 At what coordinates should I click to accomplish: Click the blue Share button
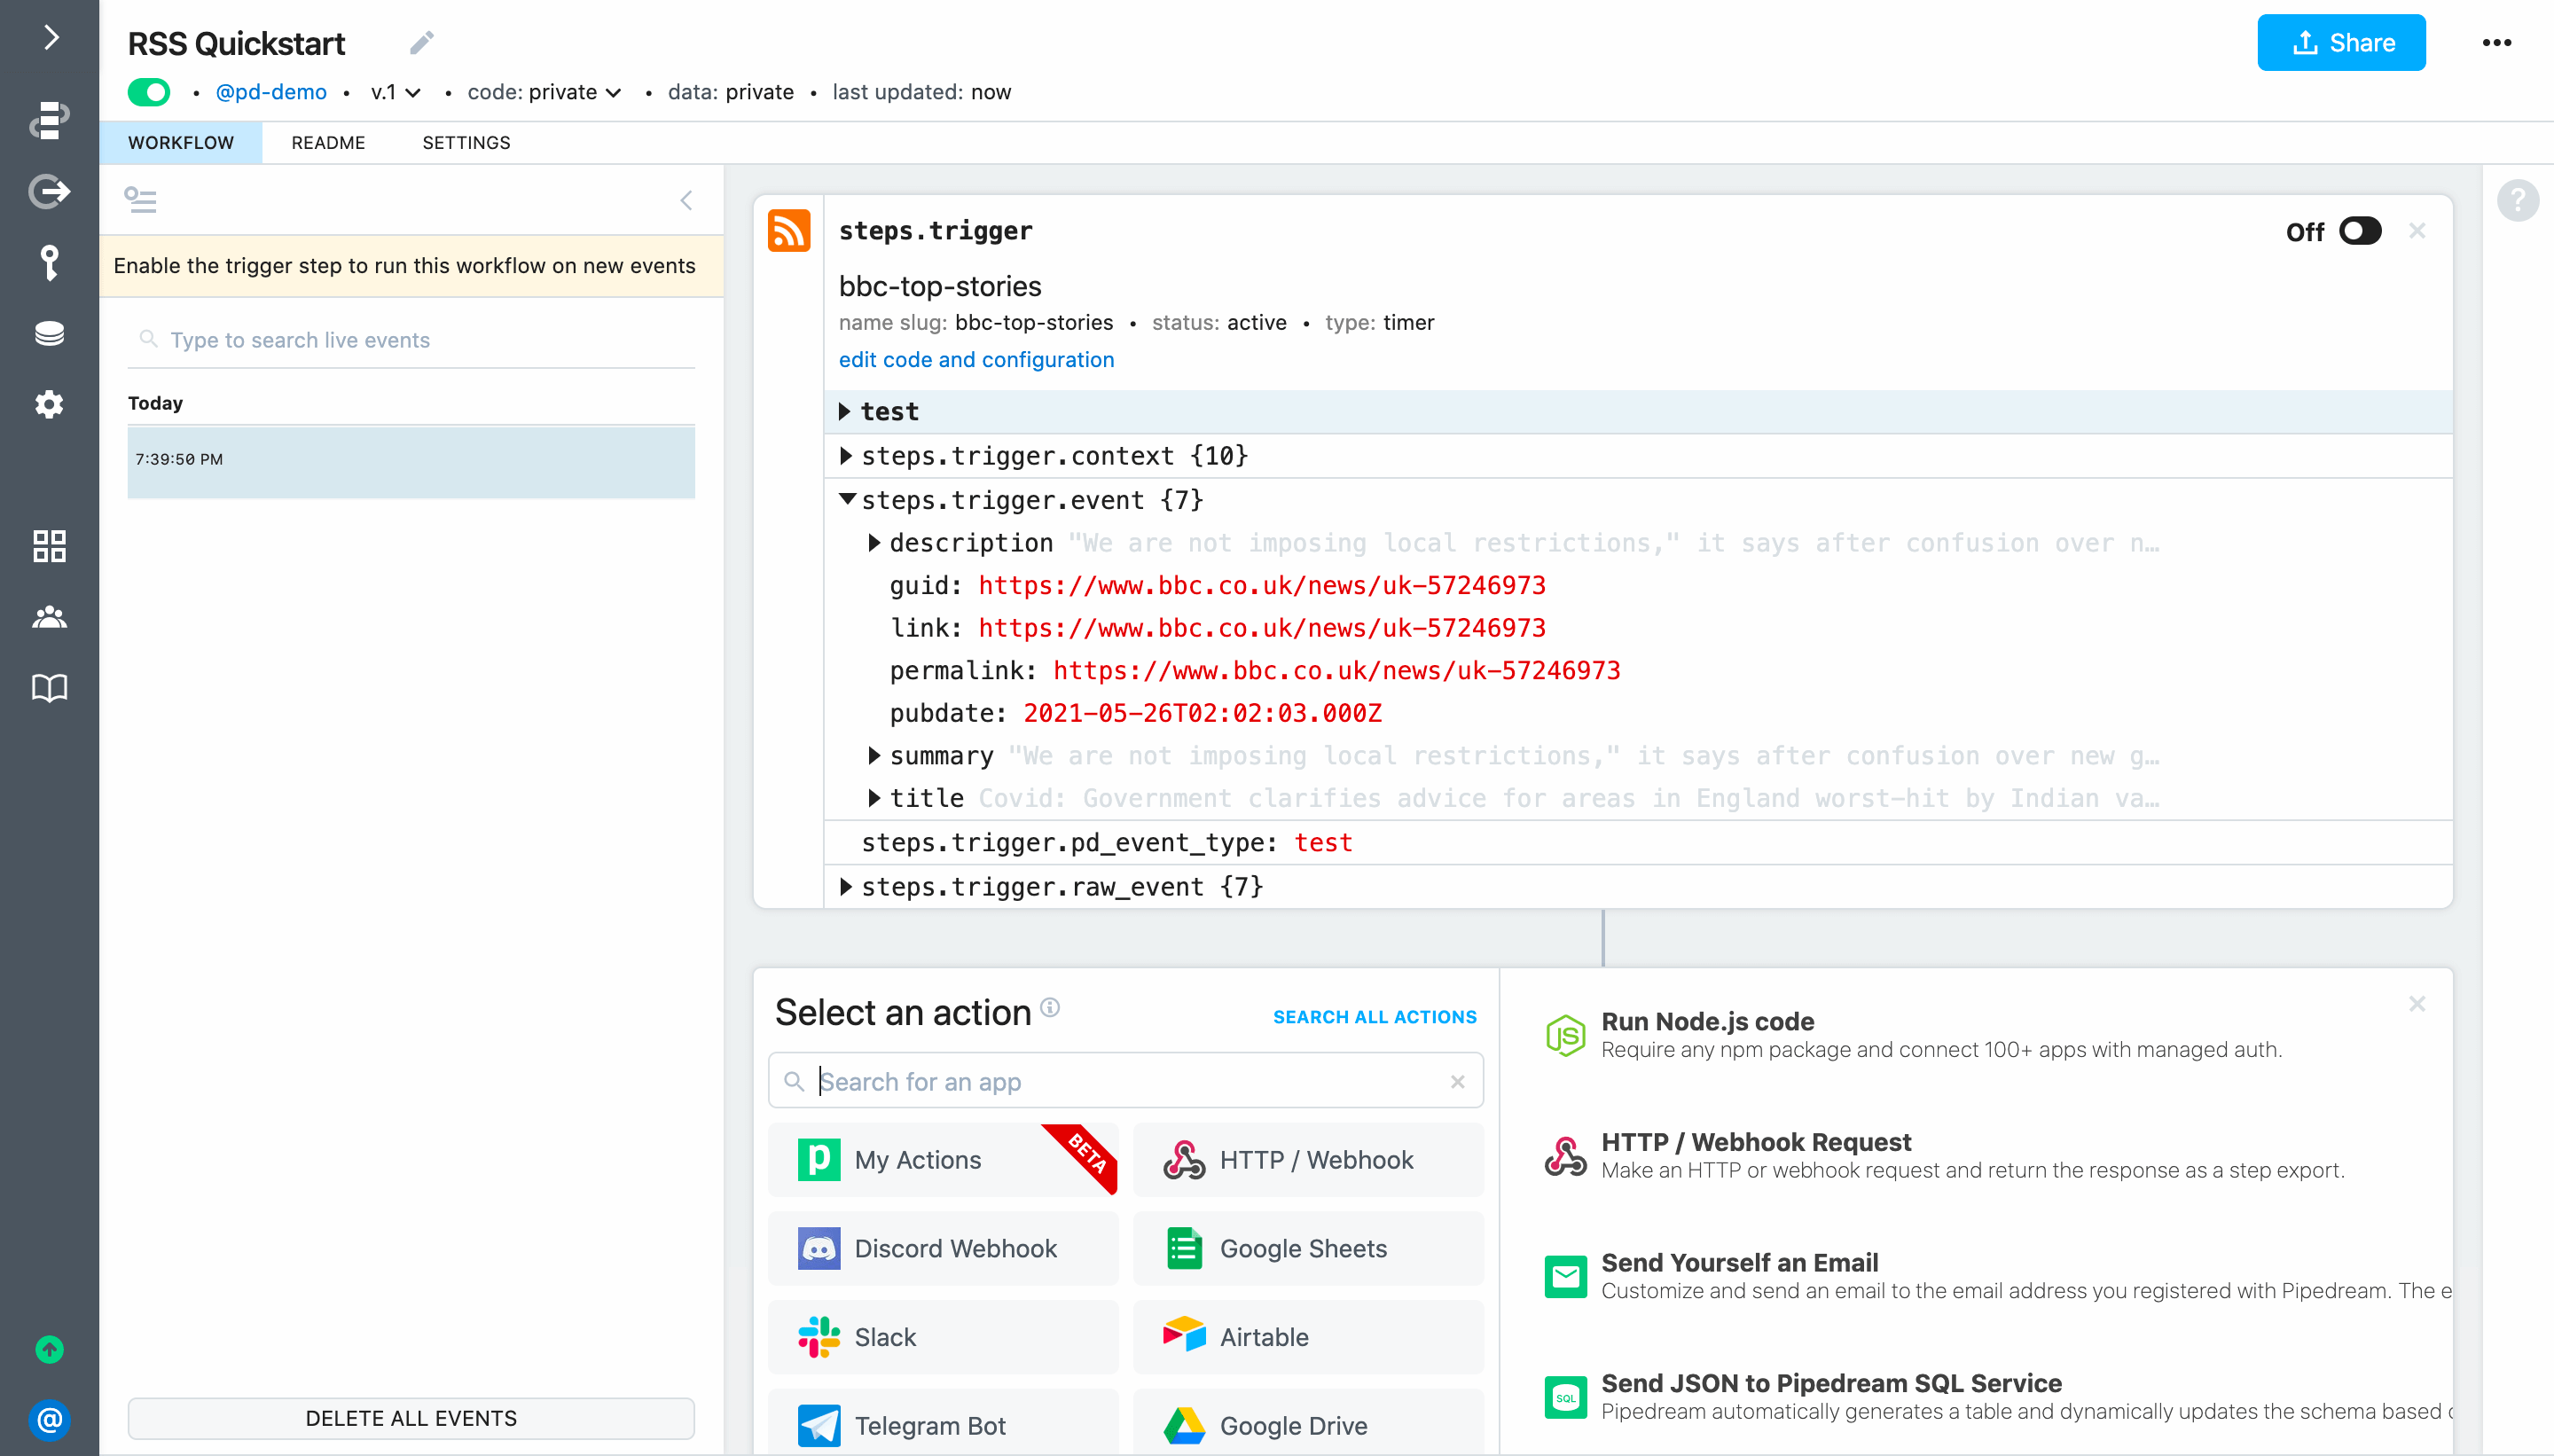point(2340,43)
